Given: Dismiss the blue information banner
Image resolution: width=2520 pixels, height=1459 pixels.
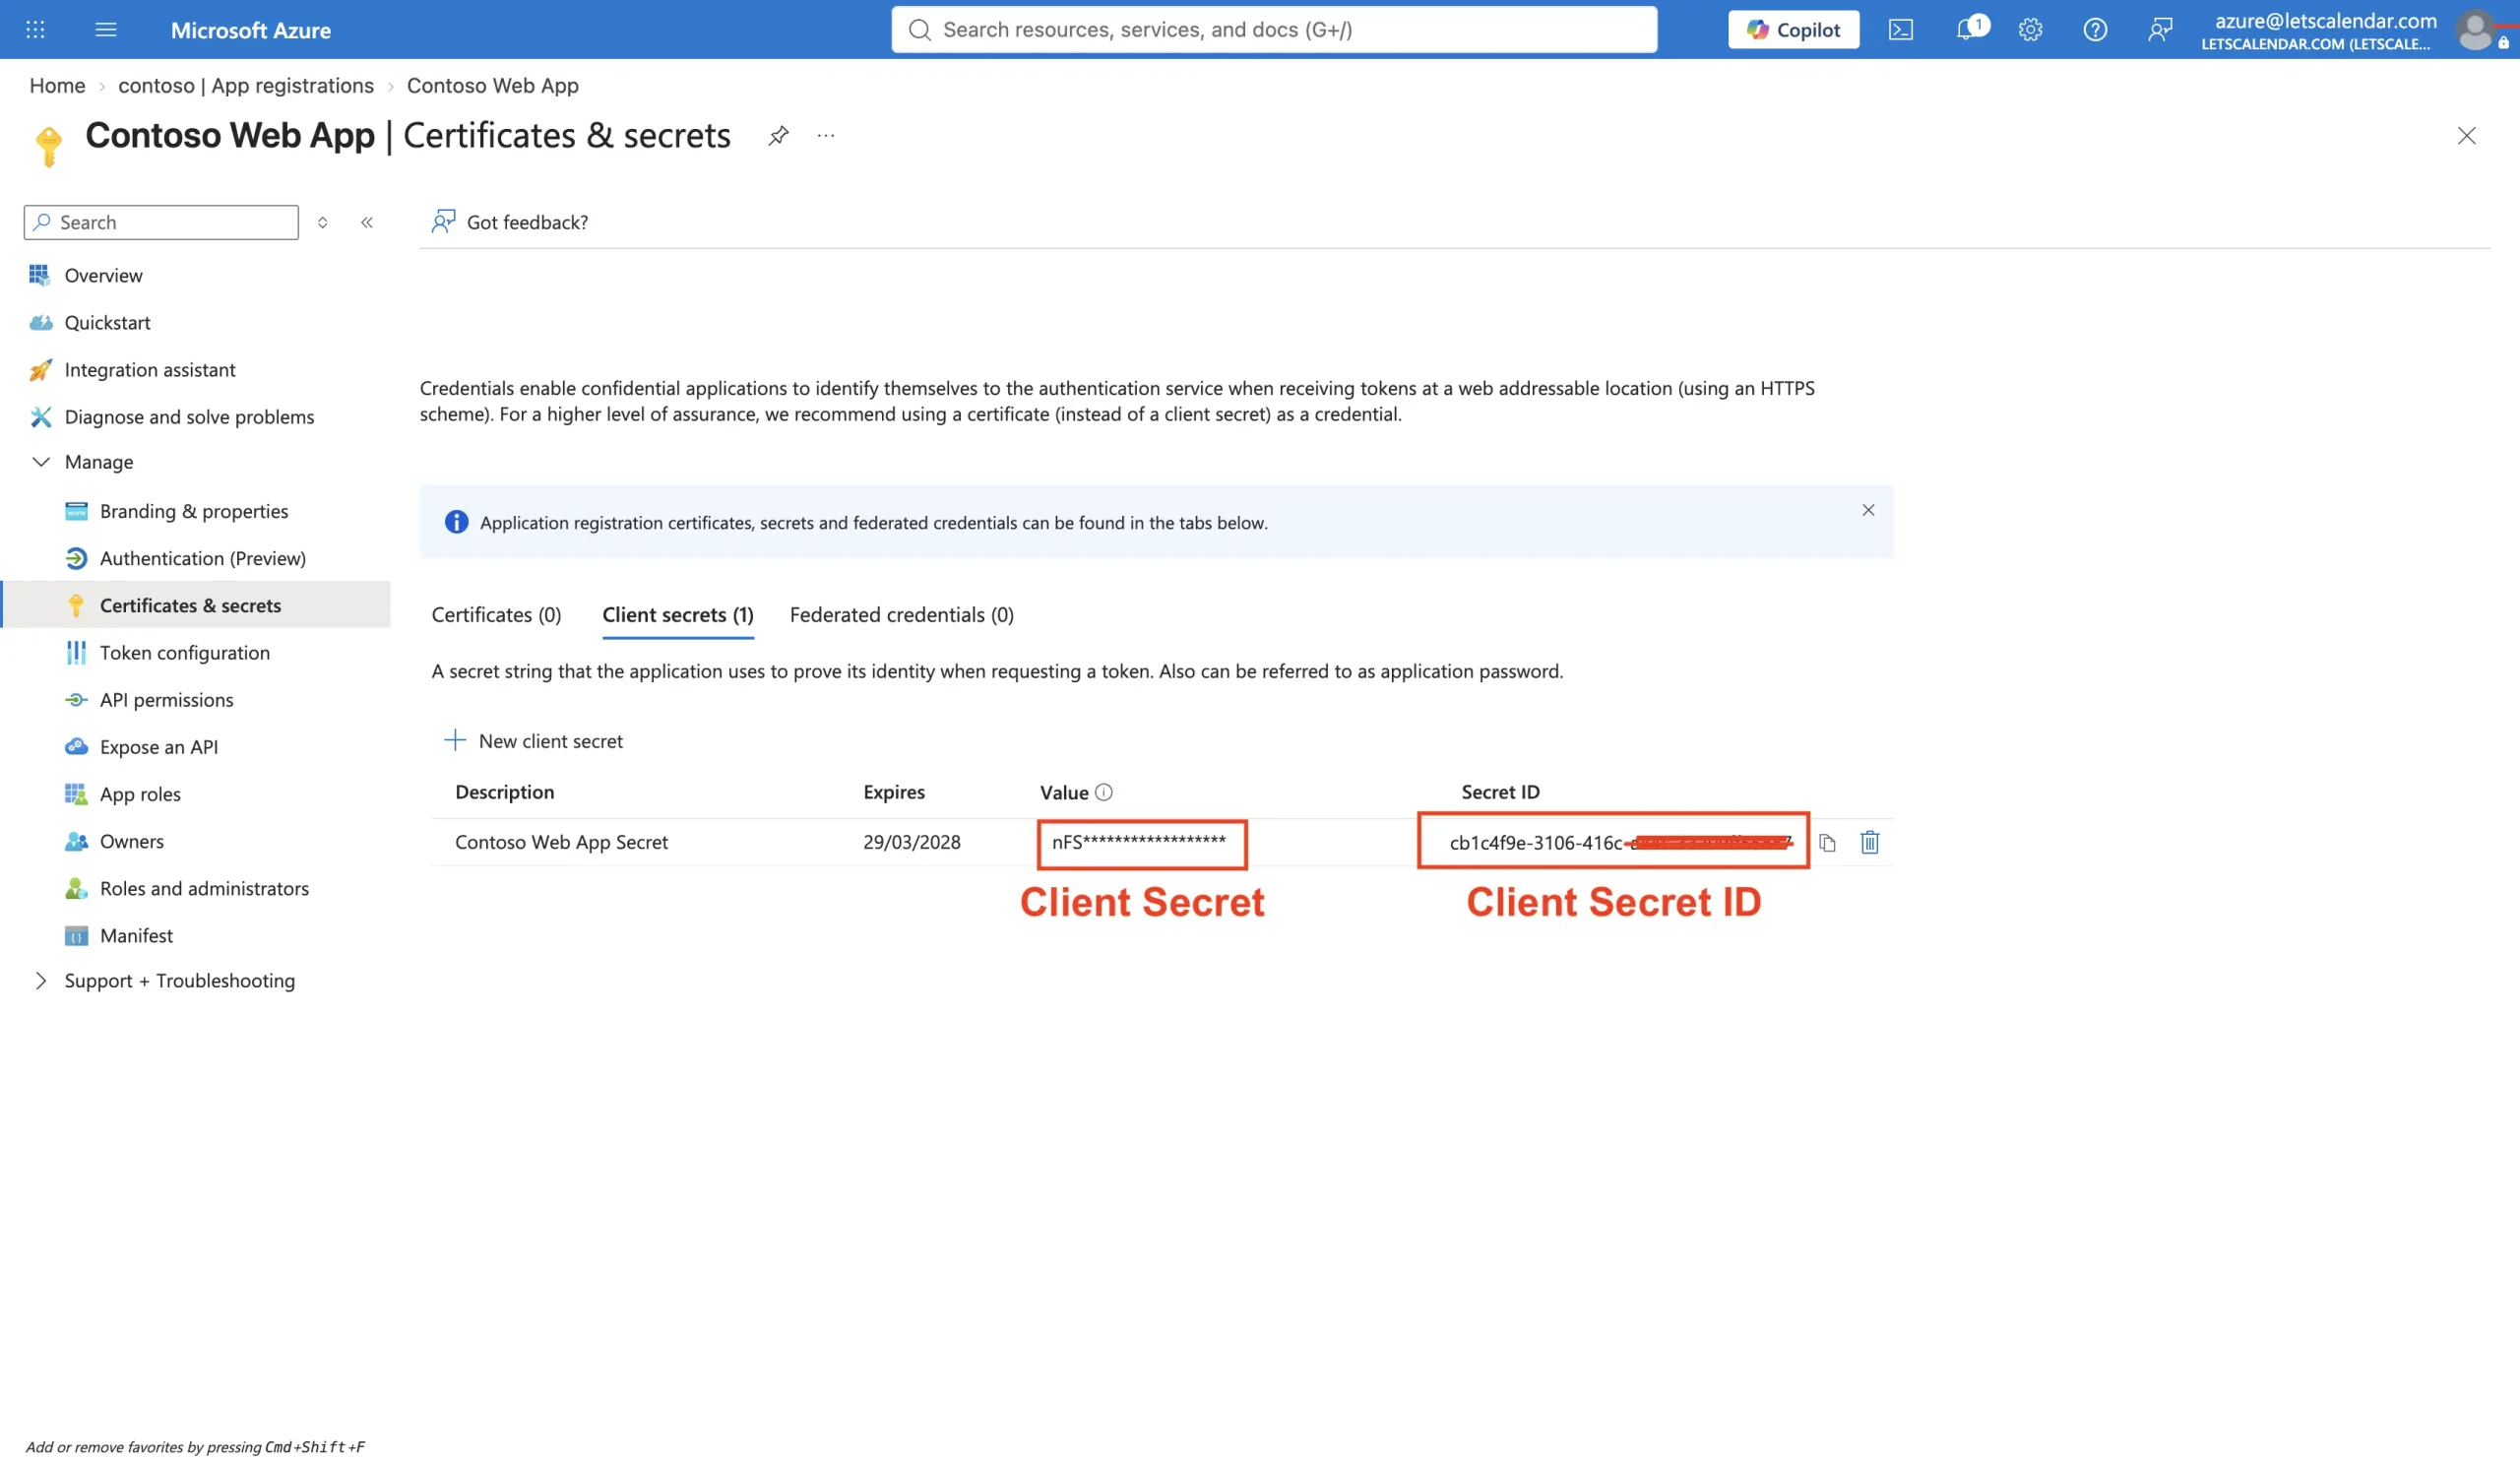Looking at the screenshot, I should pyautogui.click(x=1867, y=510).
